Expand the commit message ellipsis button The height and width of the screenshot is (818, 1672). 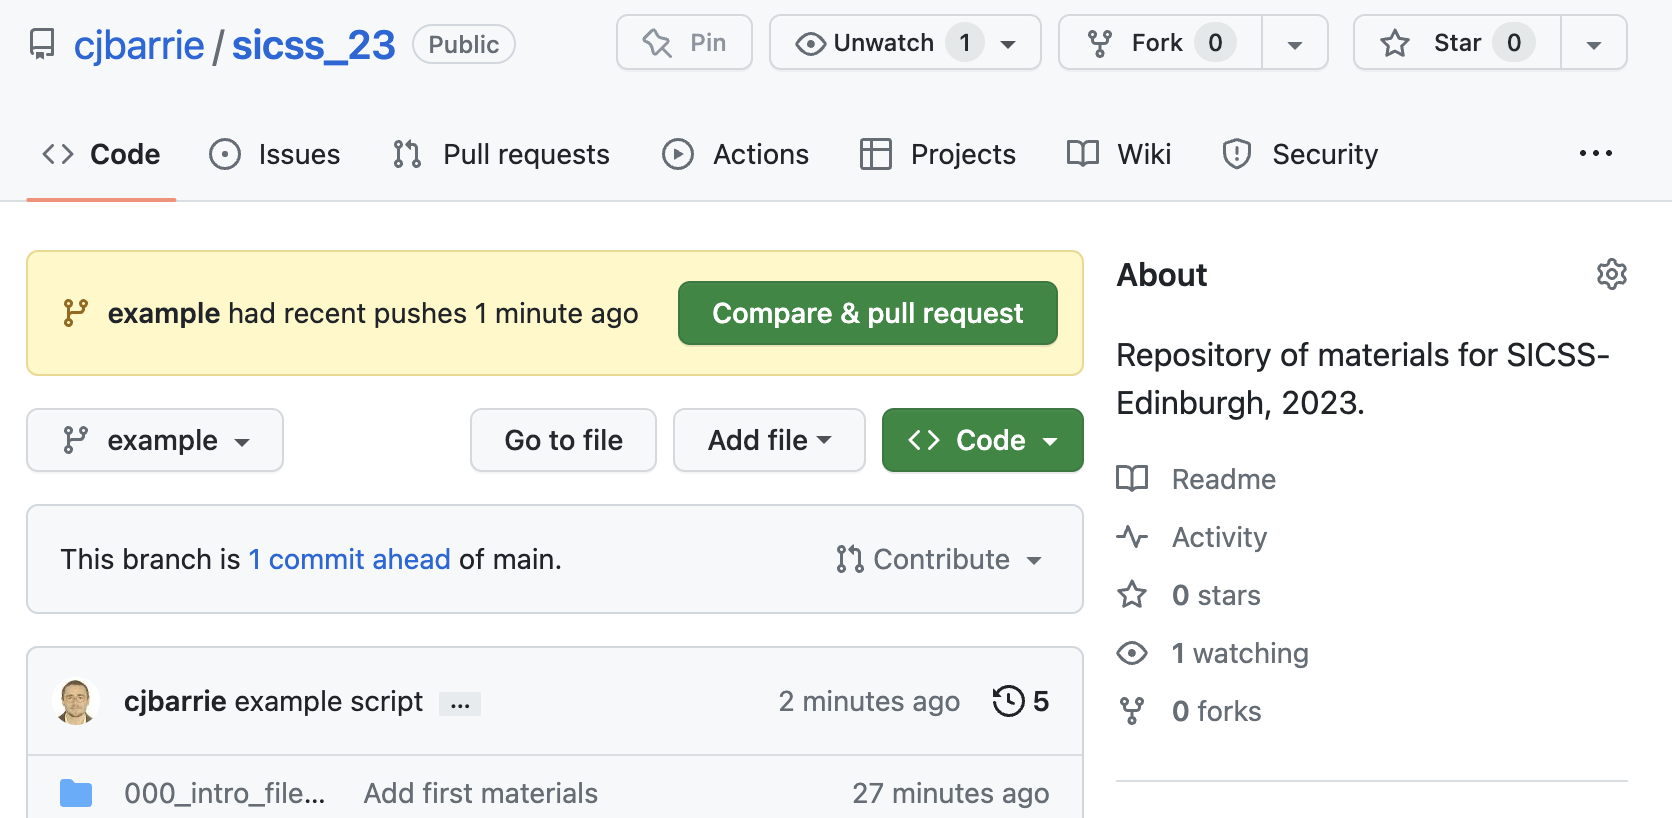coord(460,704)
